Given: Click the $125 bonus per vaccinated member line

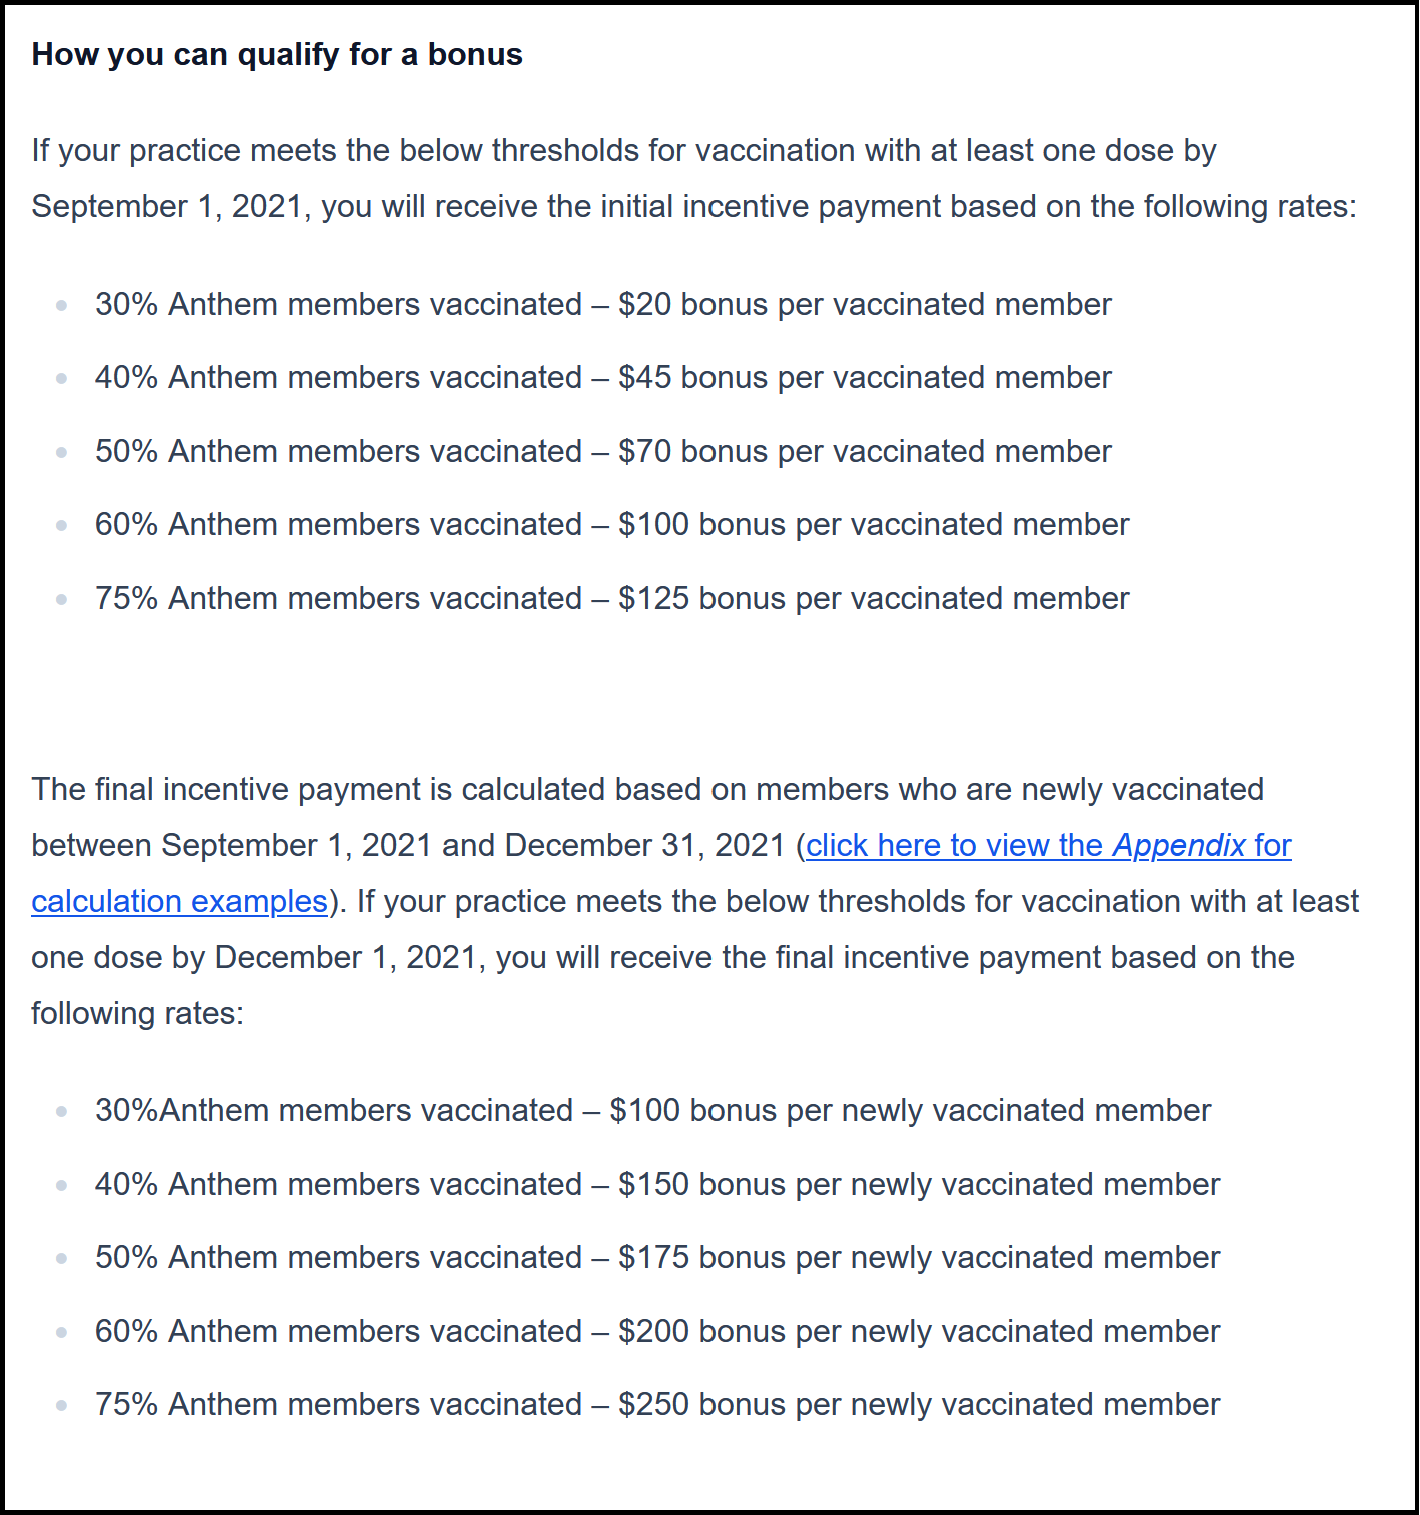Looking at the screenshot, I should pyautogui.click(x=611, y=598).
